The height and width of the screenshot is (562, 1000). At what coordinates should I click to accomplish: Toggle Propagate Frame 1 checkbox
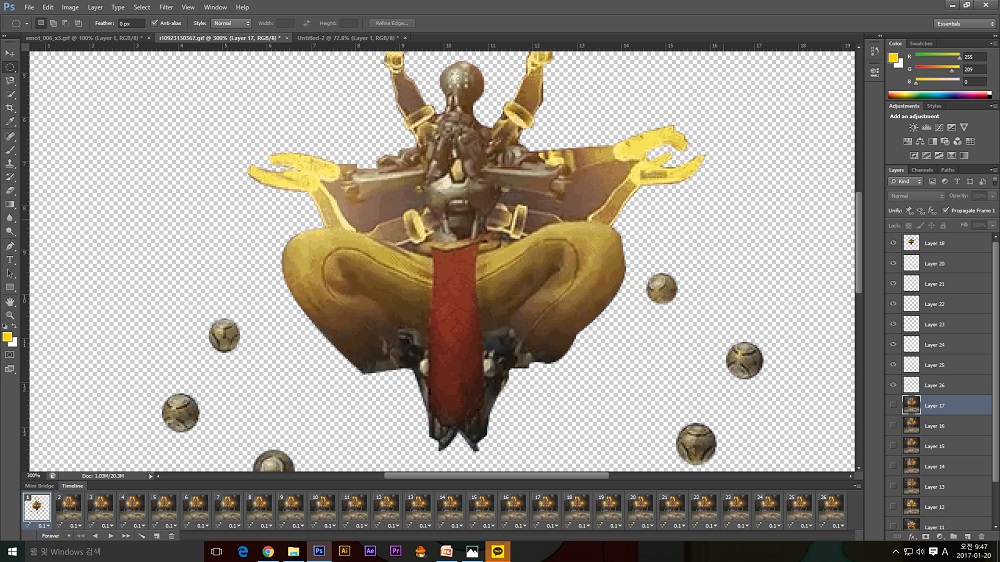(945, 211)
